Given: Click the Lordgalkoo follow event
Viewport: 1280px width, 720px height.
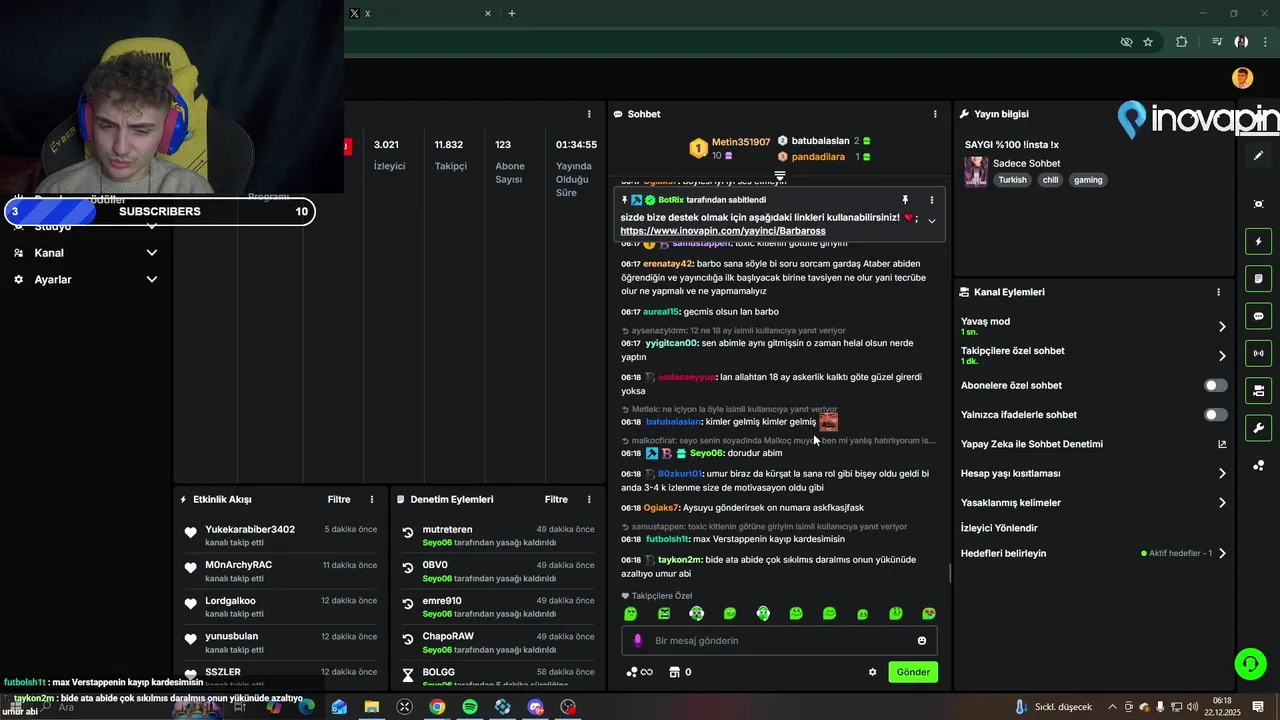Looking at the screenshot, I should 281,607.
